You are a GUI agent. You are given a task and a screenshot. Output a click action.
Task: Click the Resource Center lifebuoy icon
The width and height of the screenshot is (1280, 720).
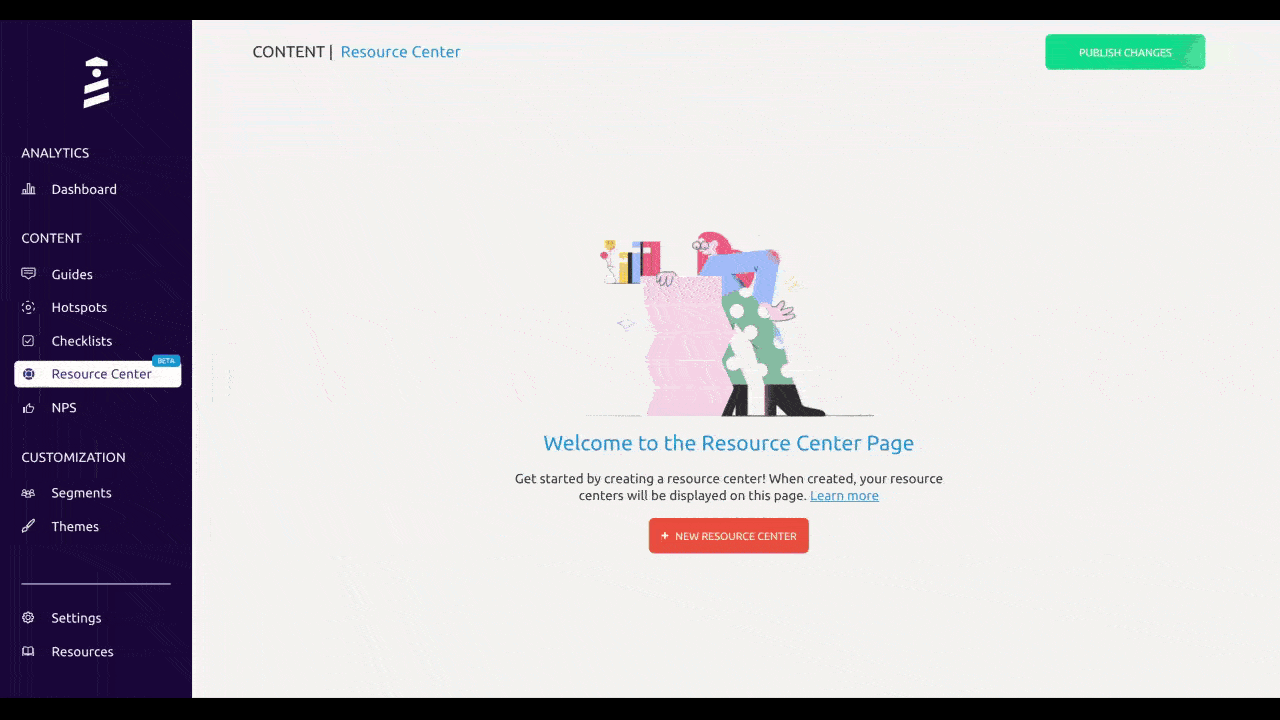click(29, 374)
